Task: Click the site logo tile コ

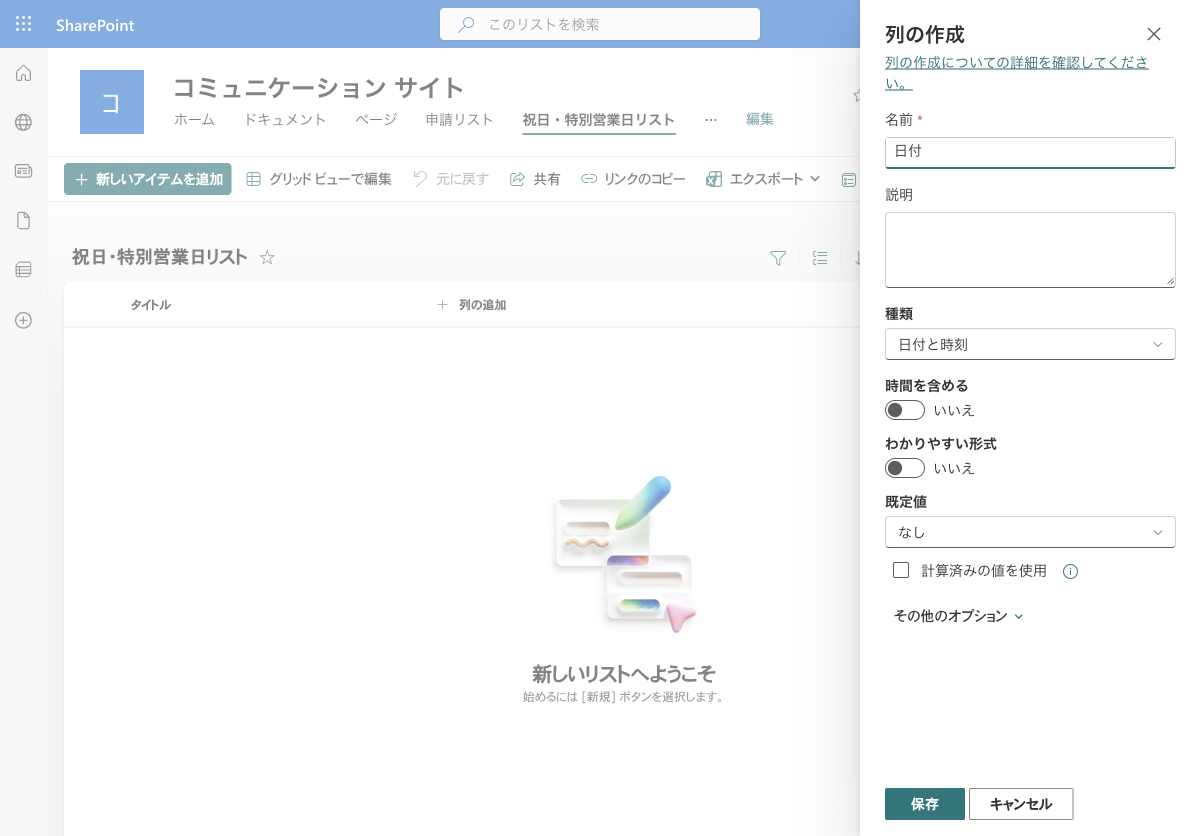Action: tap(112, 102)
